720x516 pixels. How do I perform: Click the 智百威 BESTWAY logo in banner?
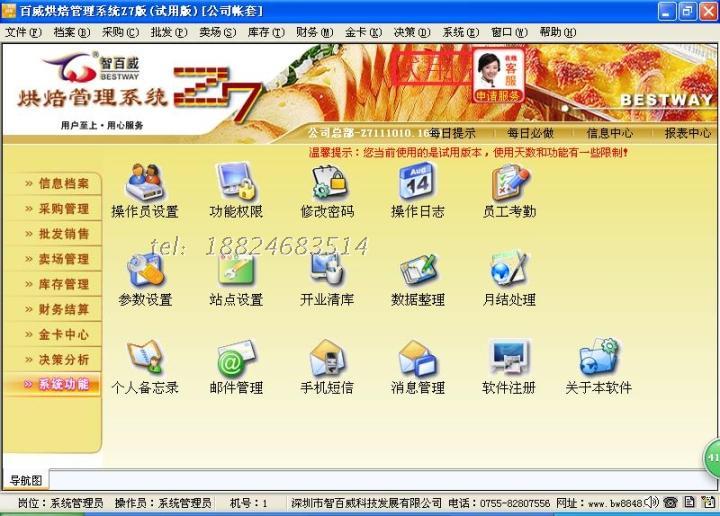pyautogui.click(x=92, y=67)
